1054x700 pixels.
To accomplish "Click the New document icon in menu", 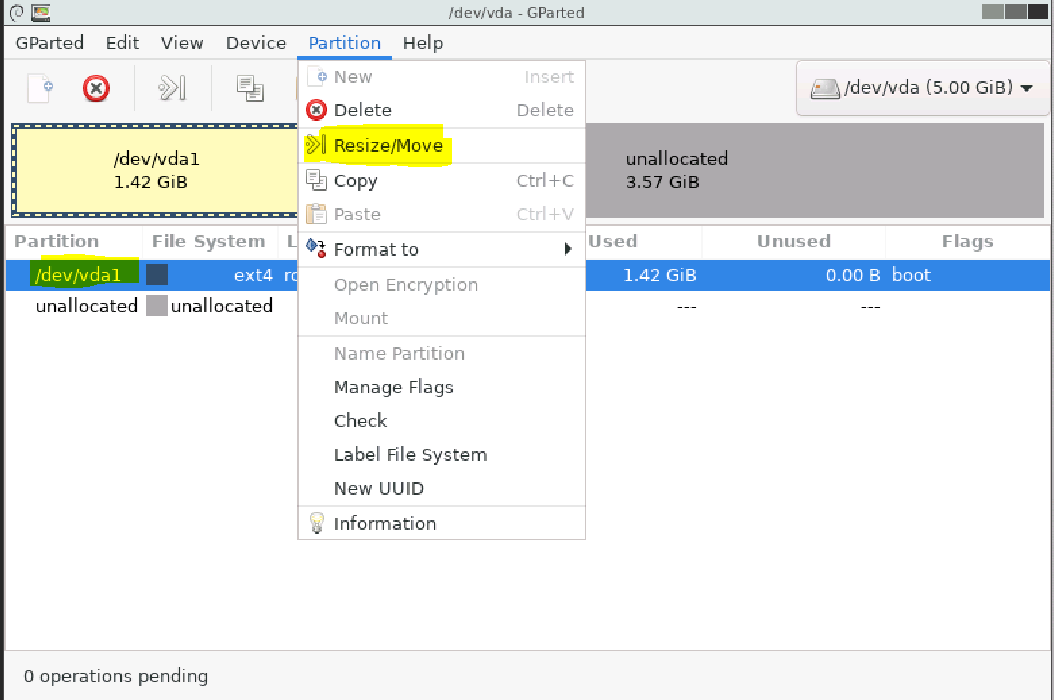I will (x=316, y=76).
